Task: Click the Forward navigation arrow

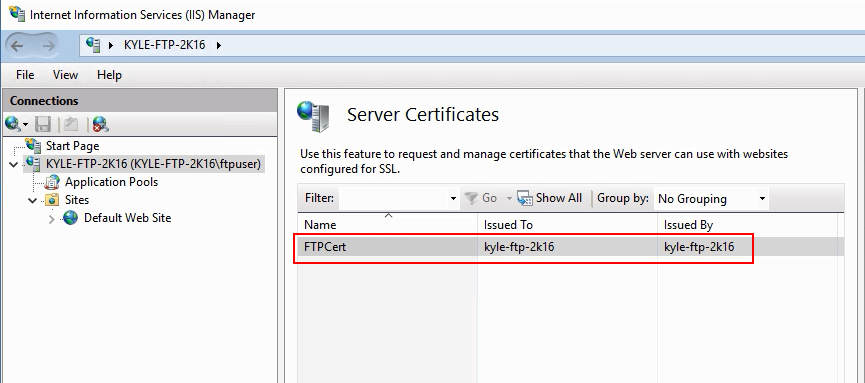Action: (x=49, y=45)
